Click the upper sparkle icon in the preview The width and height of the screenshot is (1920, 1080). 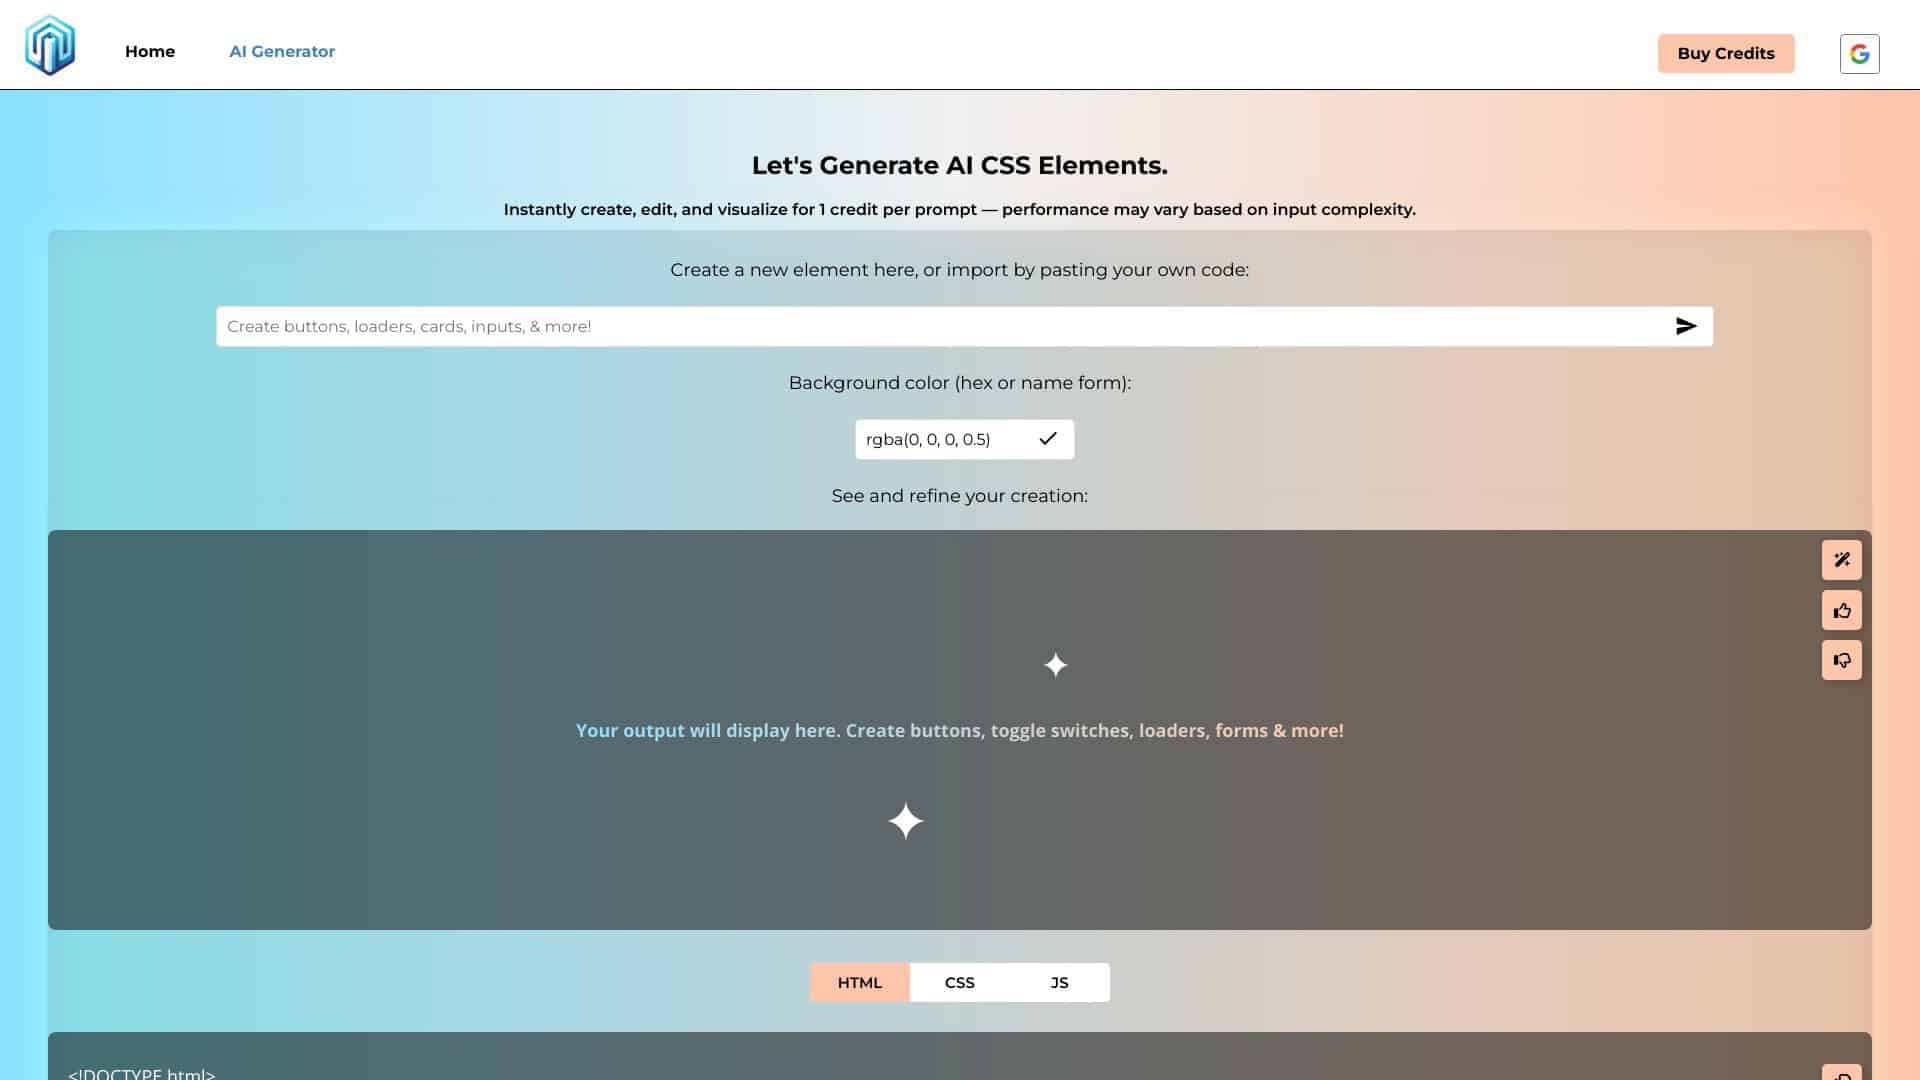point(1055,665)
